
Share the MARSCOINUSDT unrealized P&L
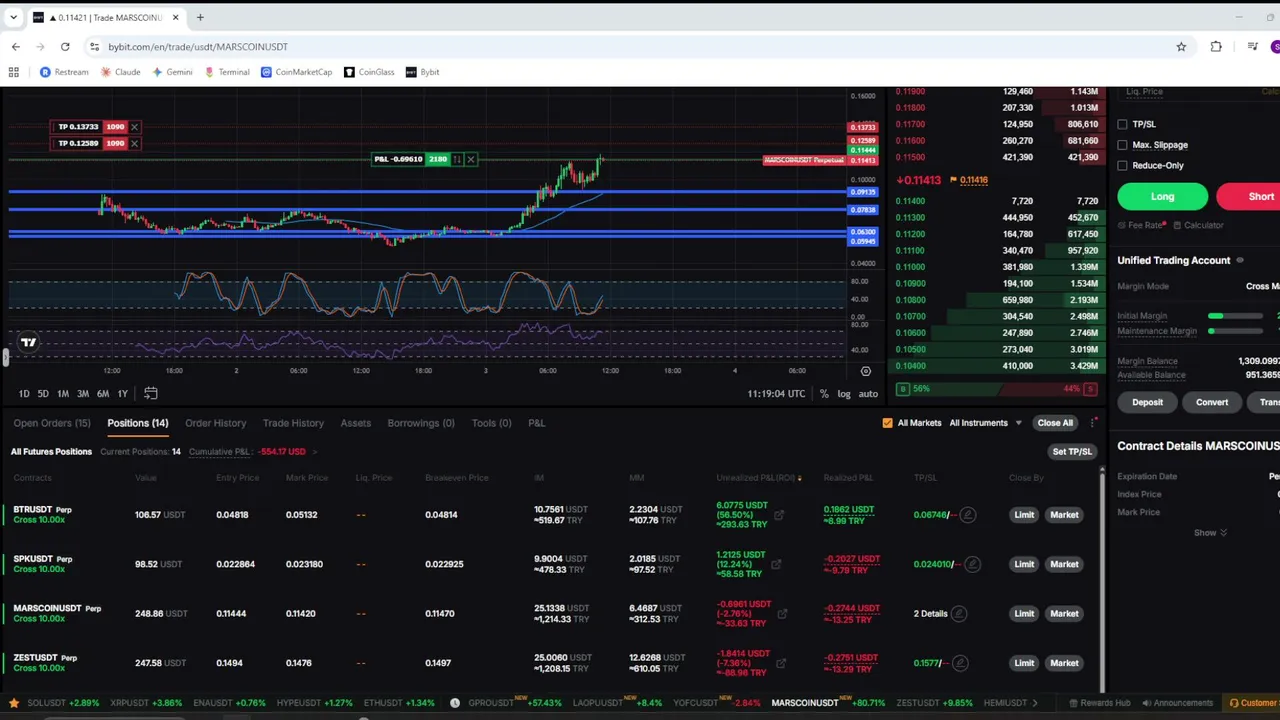(x=782, y=614)
